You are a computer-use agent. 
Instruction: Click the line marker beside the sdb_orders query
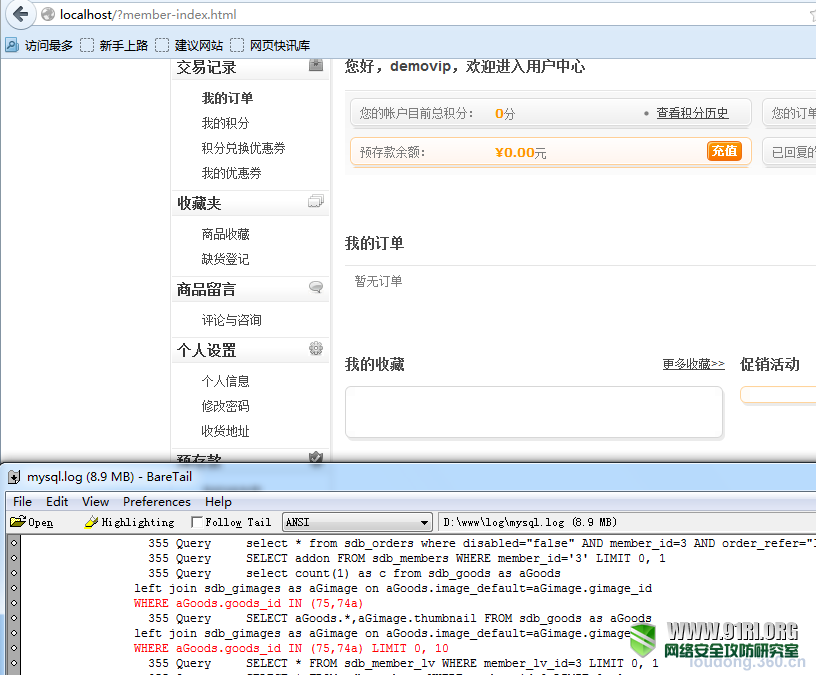(14, 543)
